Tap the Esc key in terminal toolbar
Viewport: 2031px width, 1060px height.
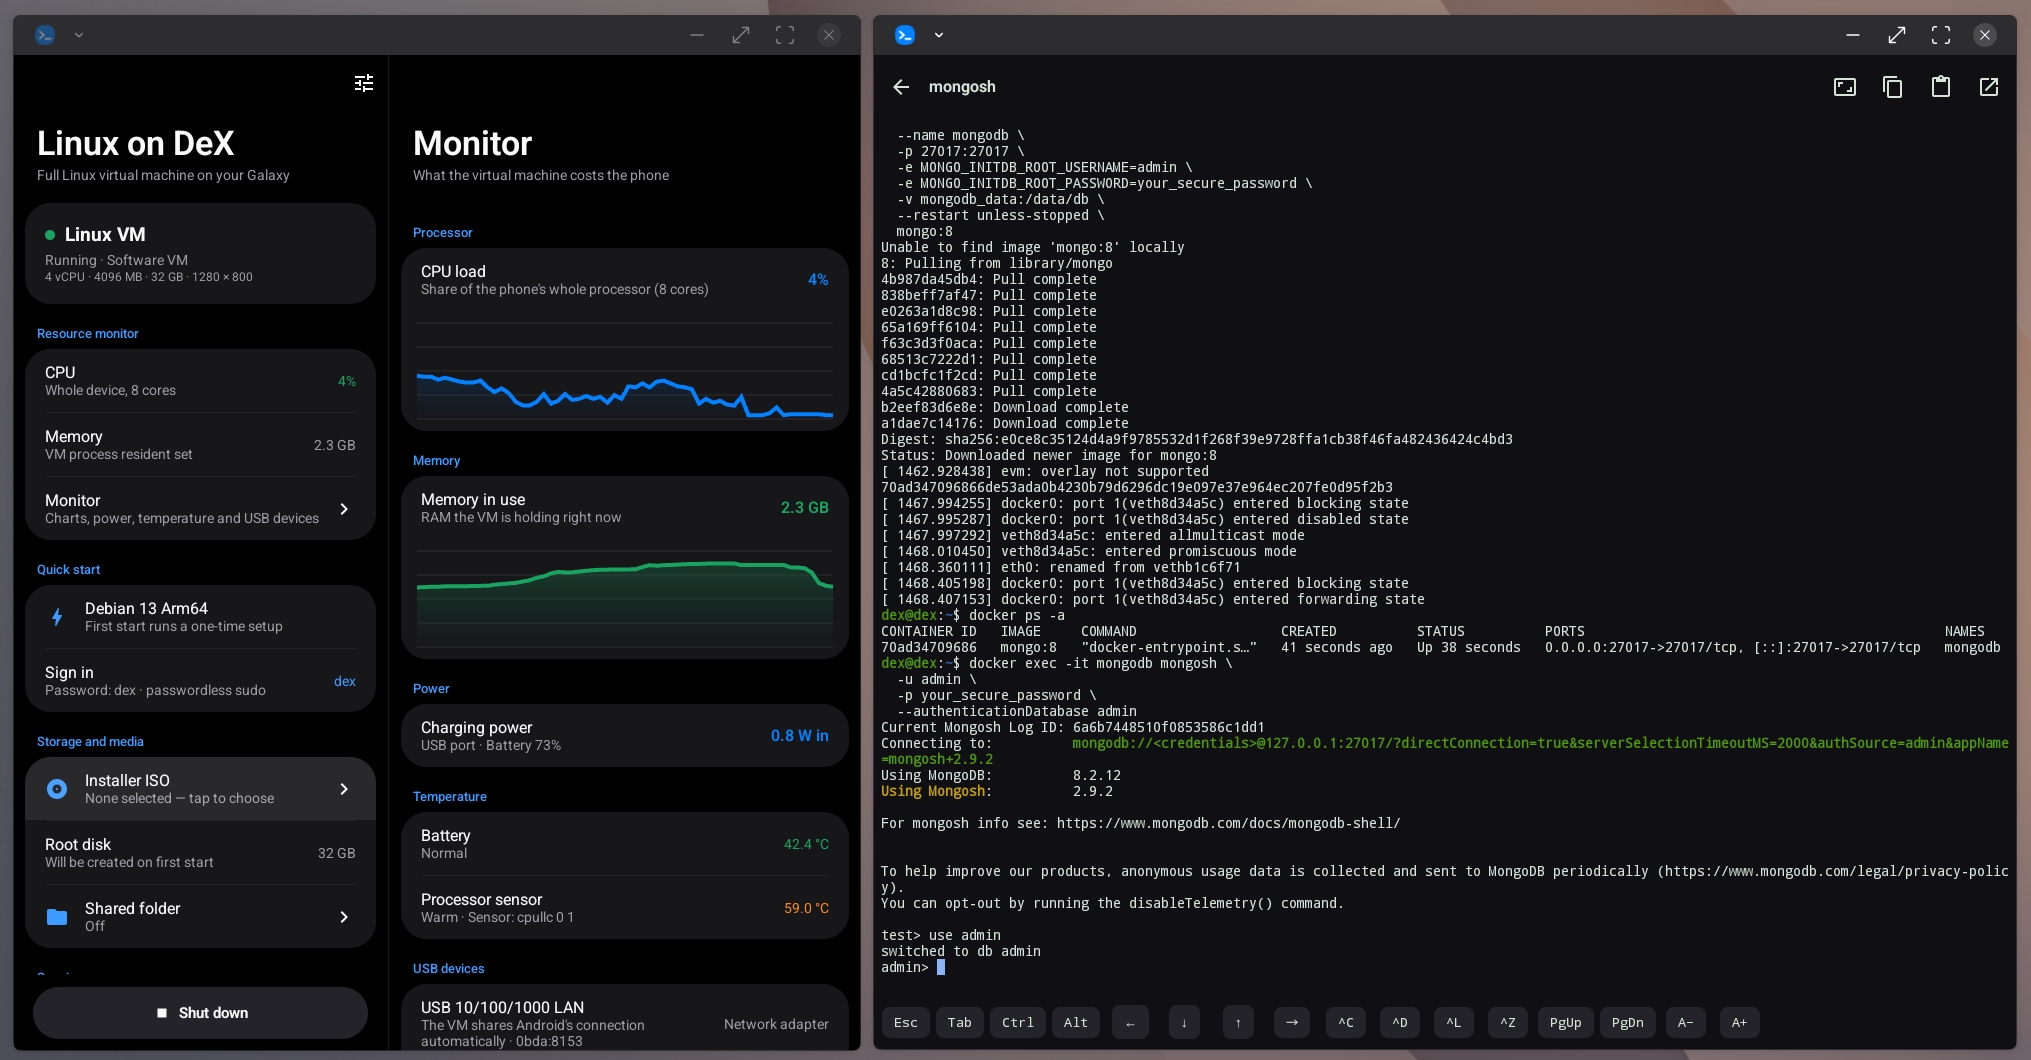(x=906, y=1022)
